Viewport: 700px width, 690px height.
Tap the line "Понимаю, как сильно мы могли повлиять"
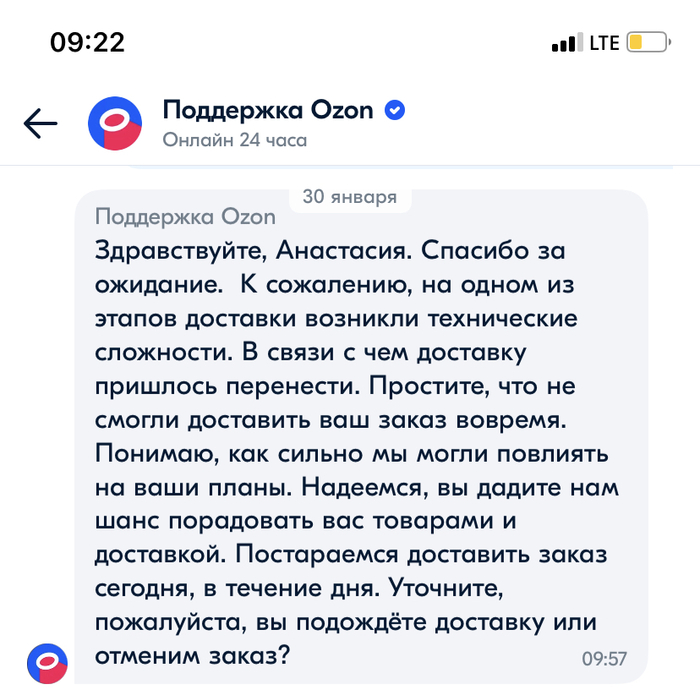click(355, 453)
